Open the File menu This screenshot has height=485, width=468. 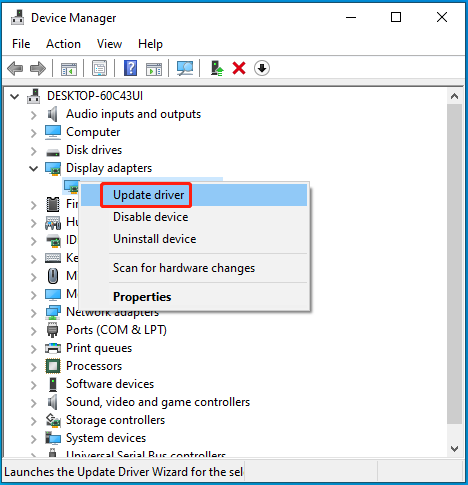click(x=21, y=44)
